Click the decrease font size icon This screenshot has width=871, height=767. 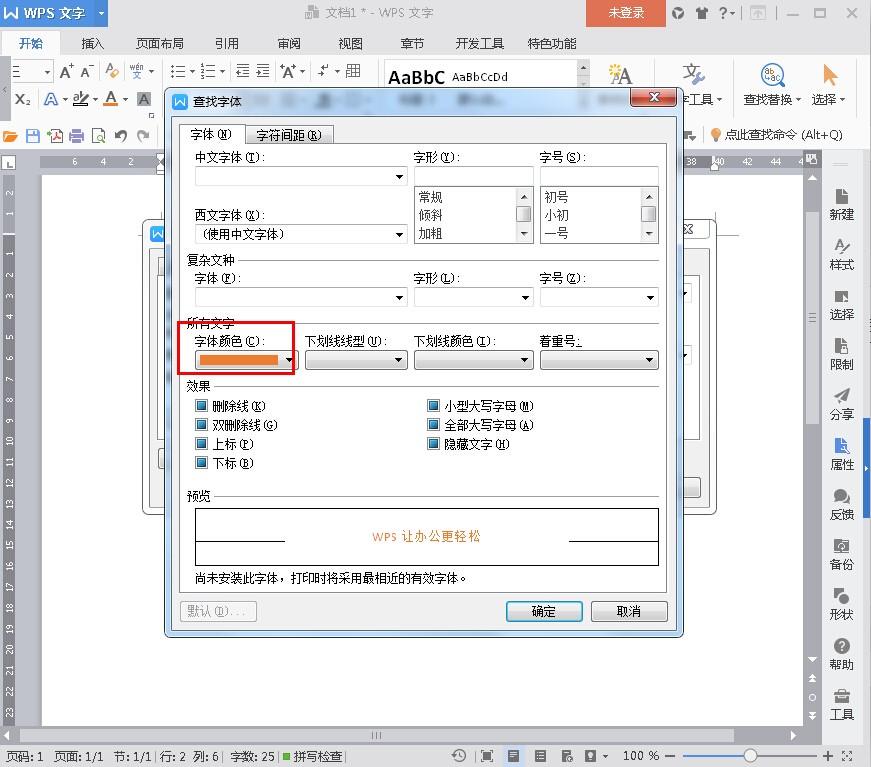click(87, 71)
